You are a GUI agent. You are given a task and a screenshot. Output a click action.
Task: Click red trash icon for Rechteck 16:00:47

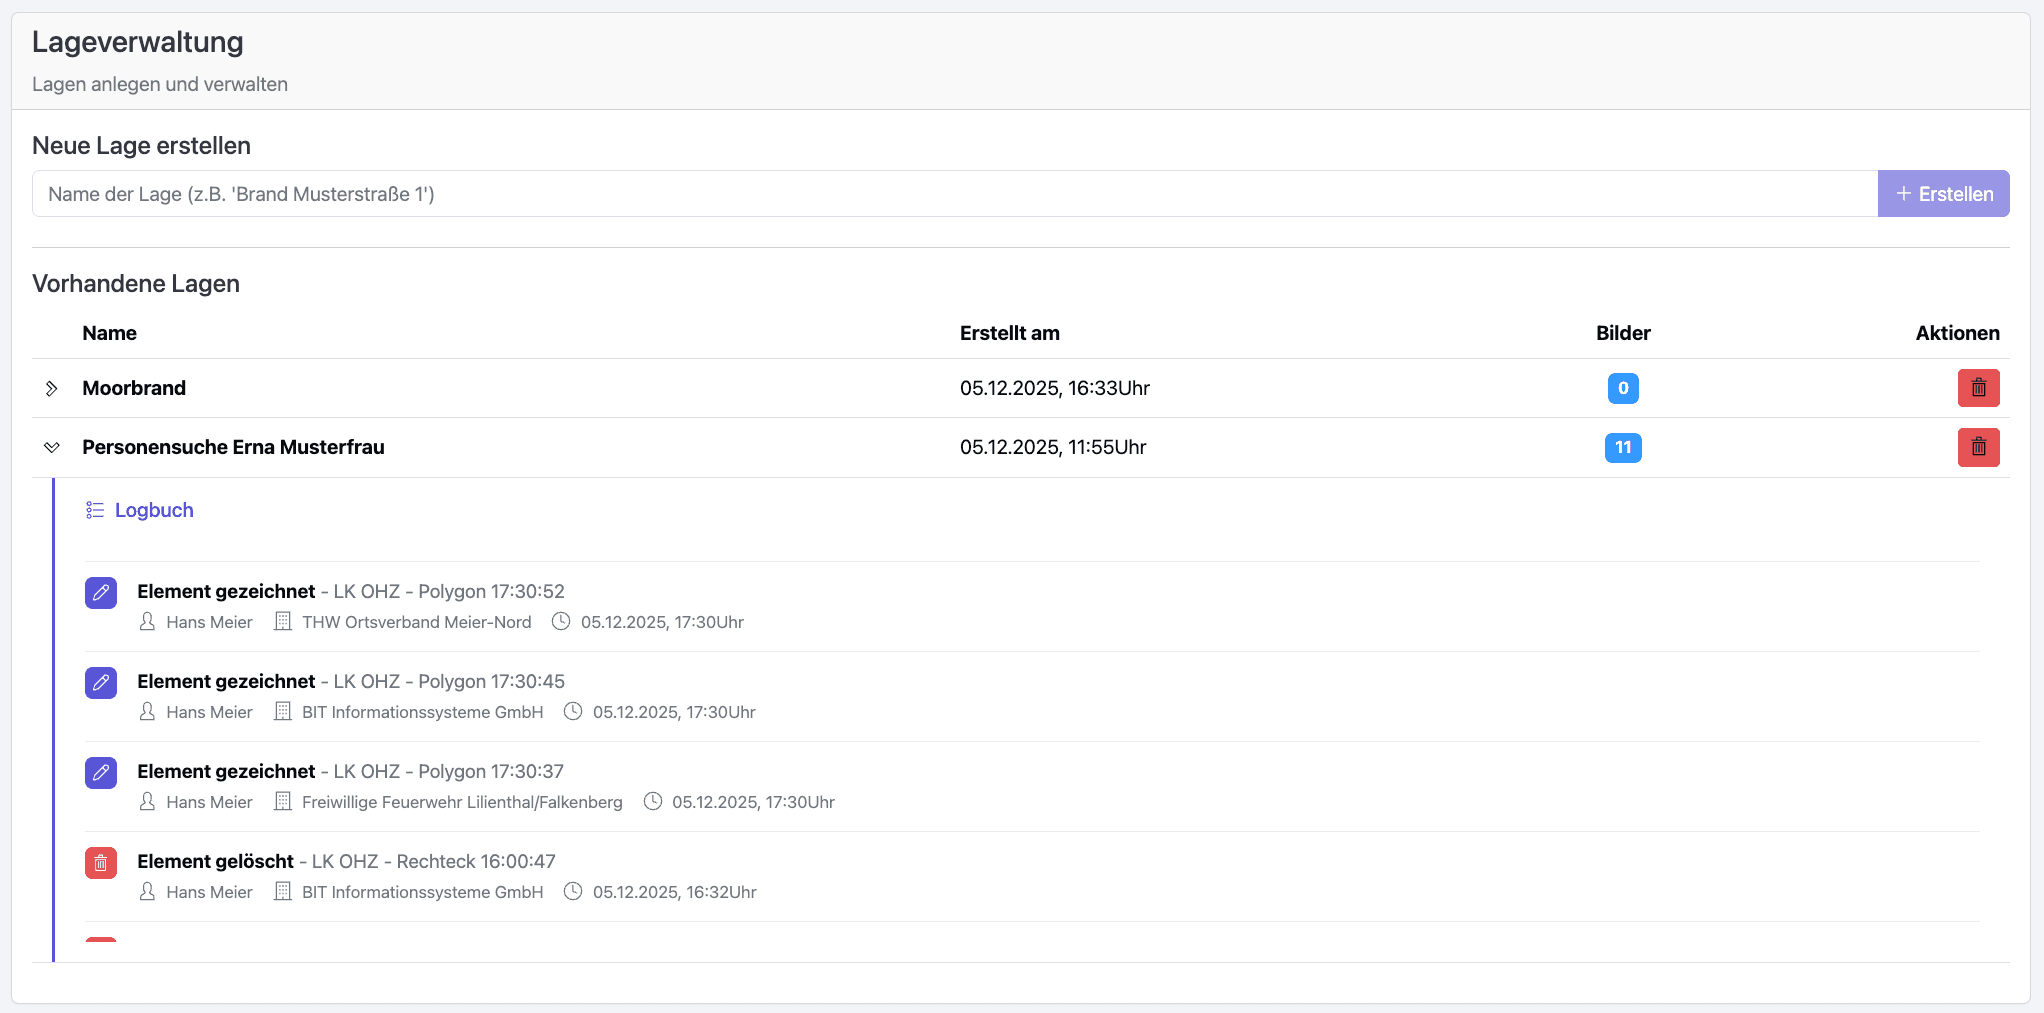(x=101, y=863)
